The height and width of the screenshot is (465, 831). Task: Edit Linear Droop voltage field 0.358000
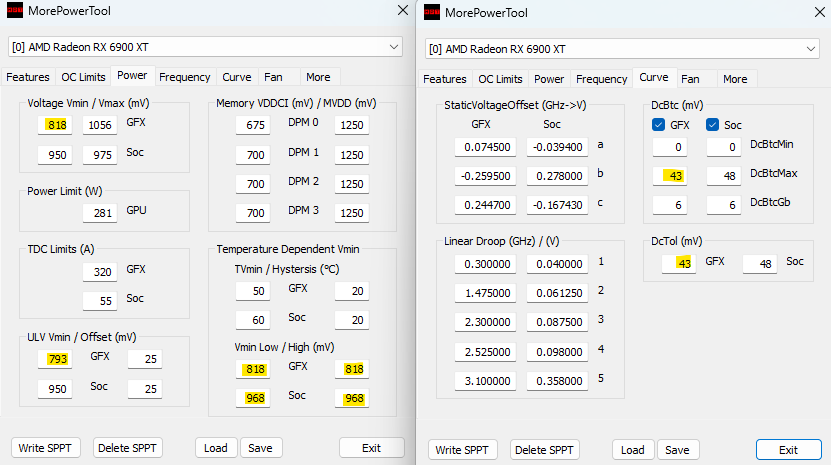[557, 381]
